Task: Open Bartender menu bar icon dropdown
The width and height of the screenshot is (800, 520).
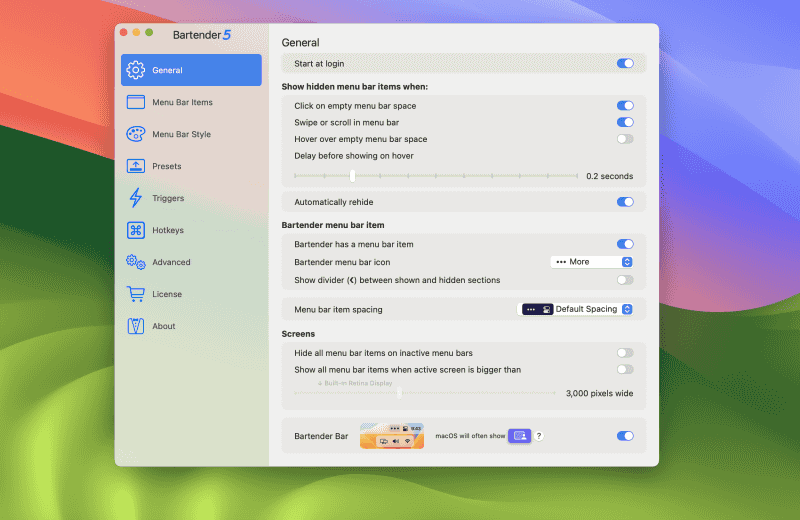Action: (592, 262)
